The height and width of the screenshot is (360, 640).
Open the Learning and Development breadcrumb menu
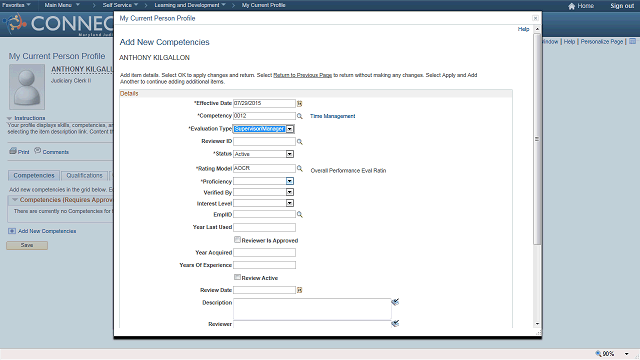click(190, 5)
